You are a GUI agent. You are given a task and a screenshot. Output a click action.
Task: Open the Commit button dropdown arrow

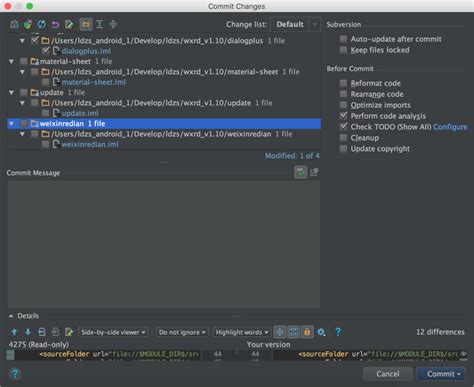tap(459, 374)
